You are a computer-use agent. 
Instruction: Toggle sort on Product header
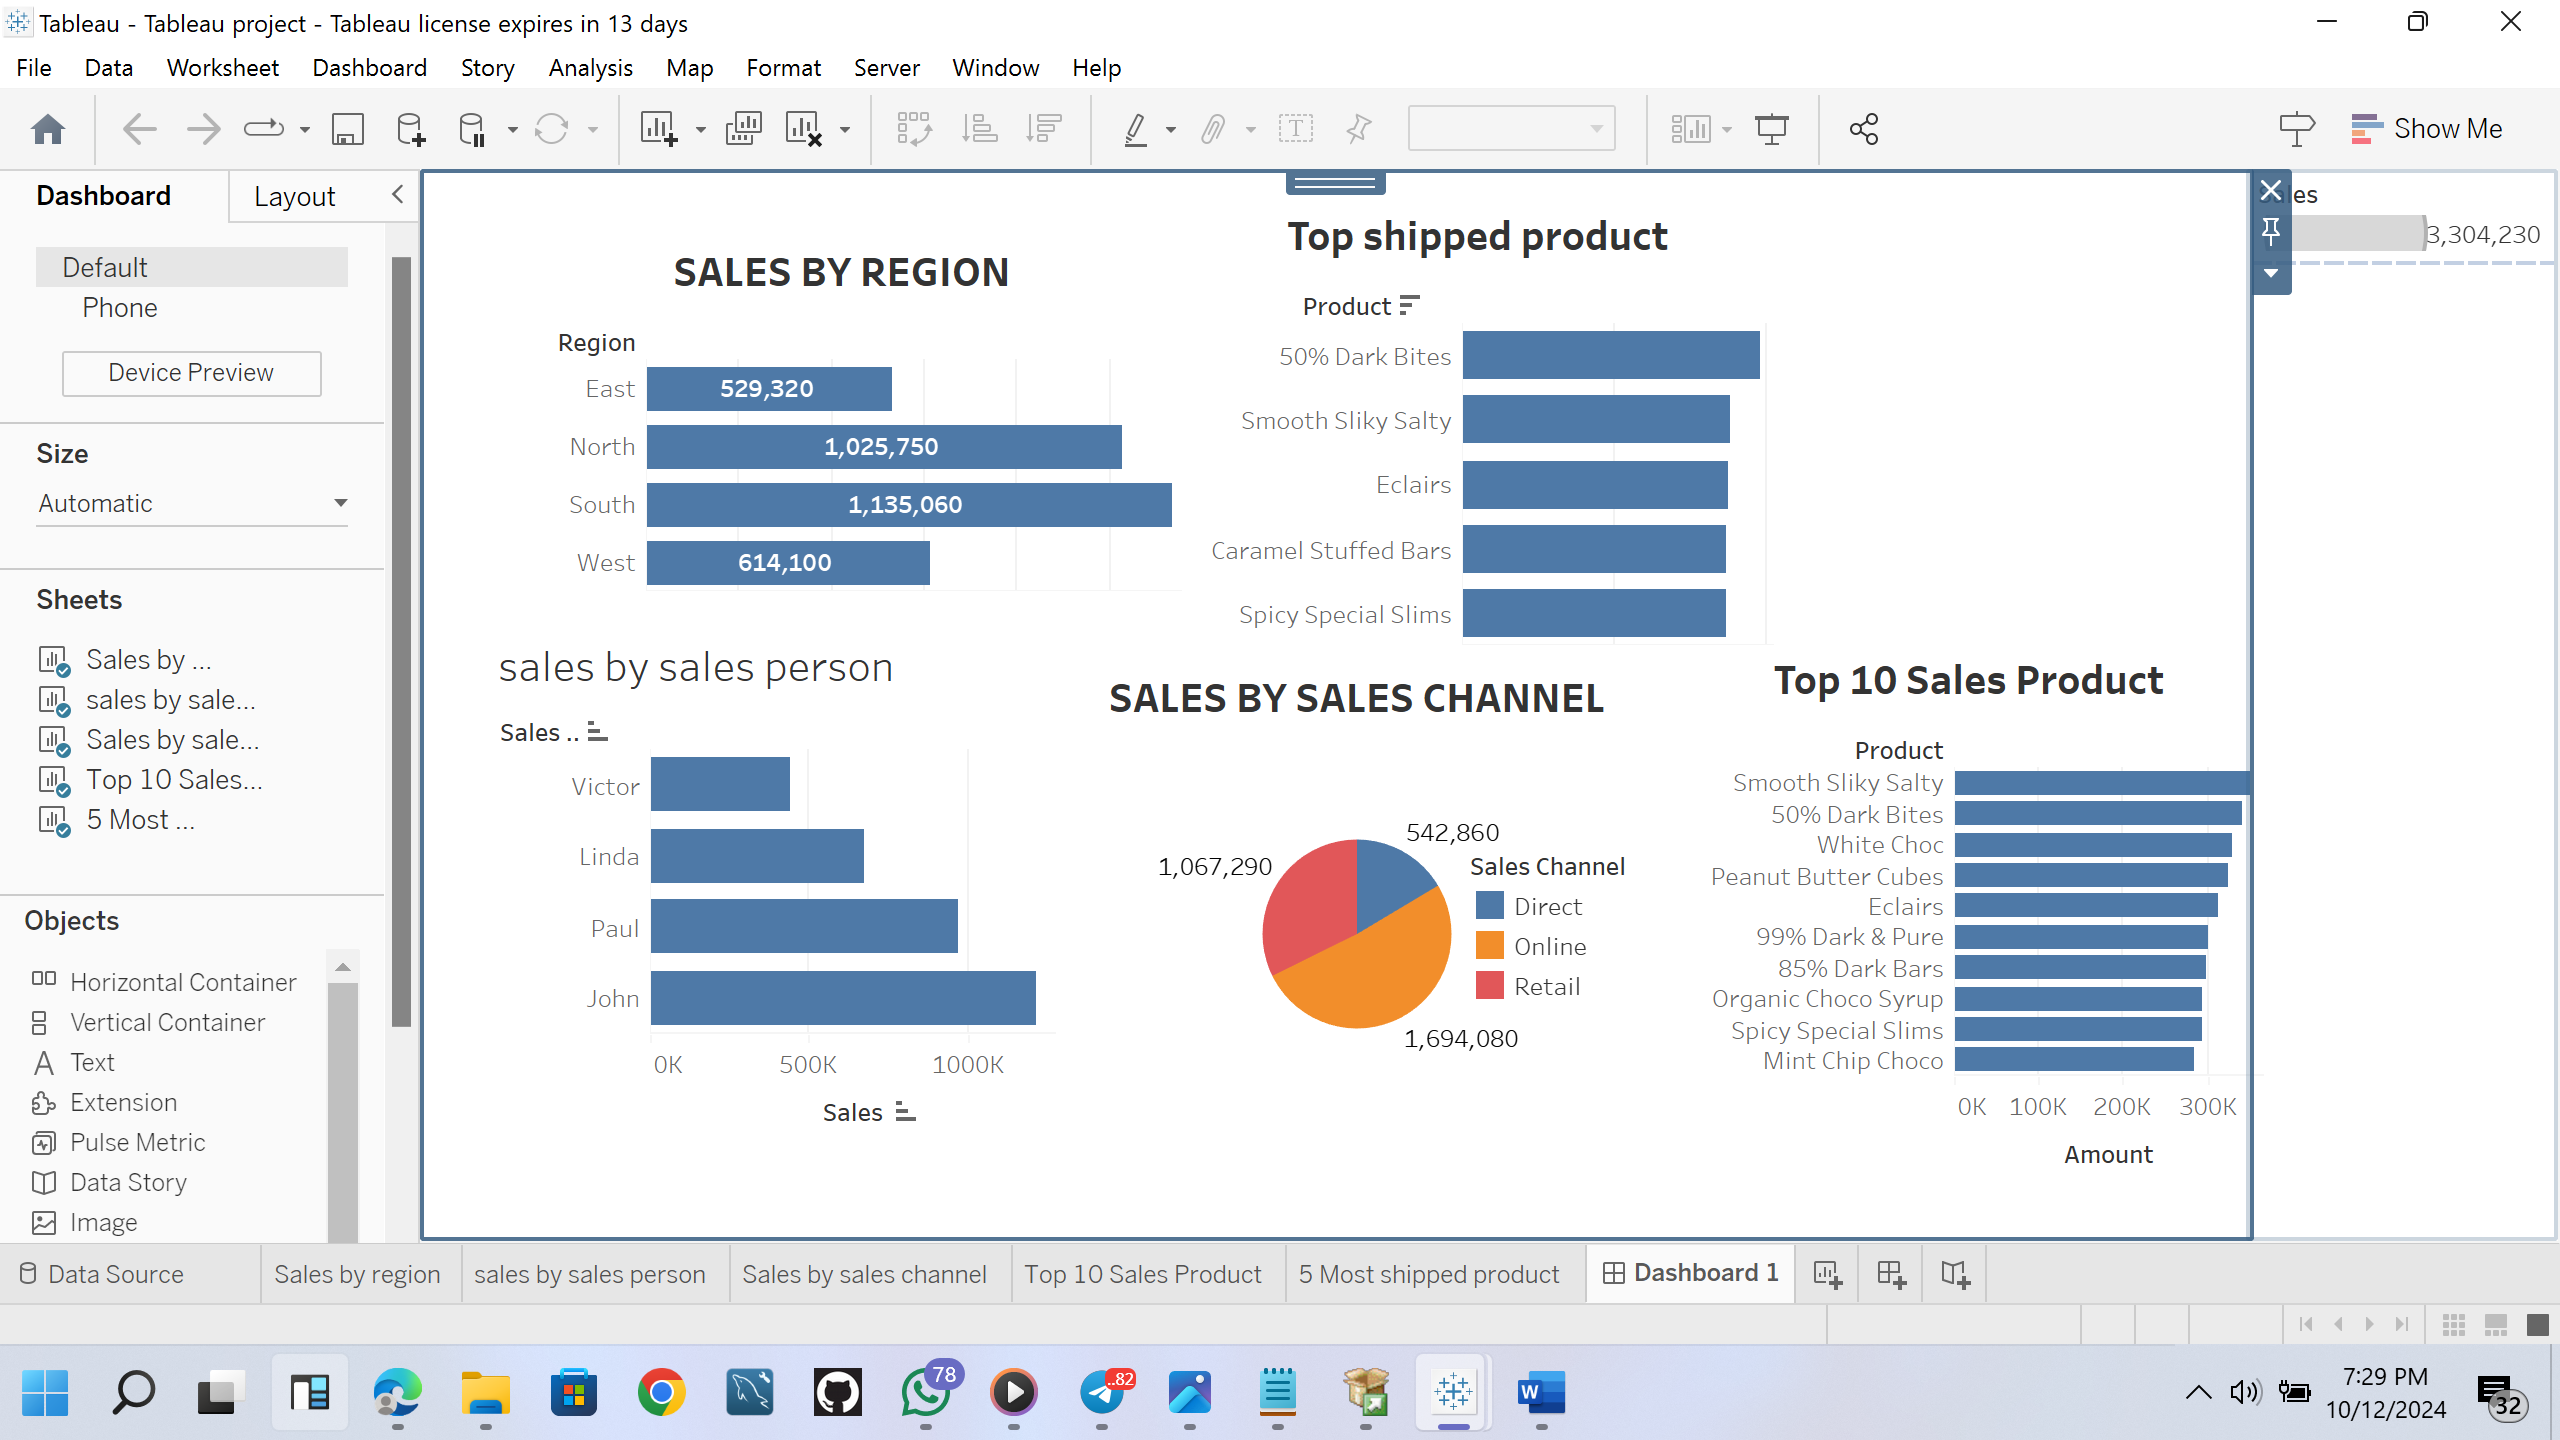click(x=1410, y=306)
